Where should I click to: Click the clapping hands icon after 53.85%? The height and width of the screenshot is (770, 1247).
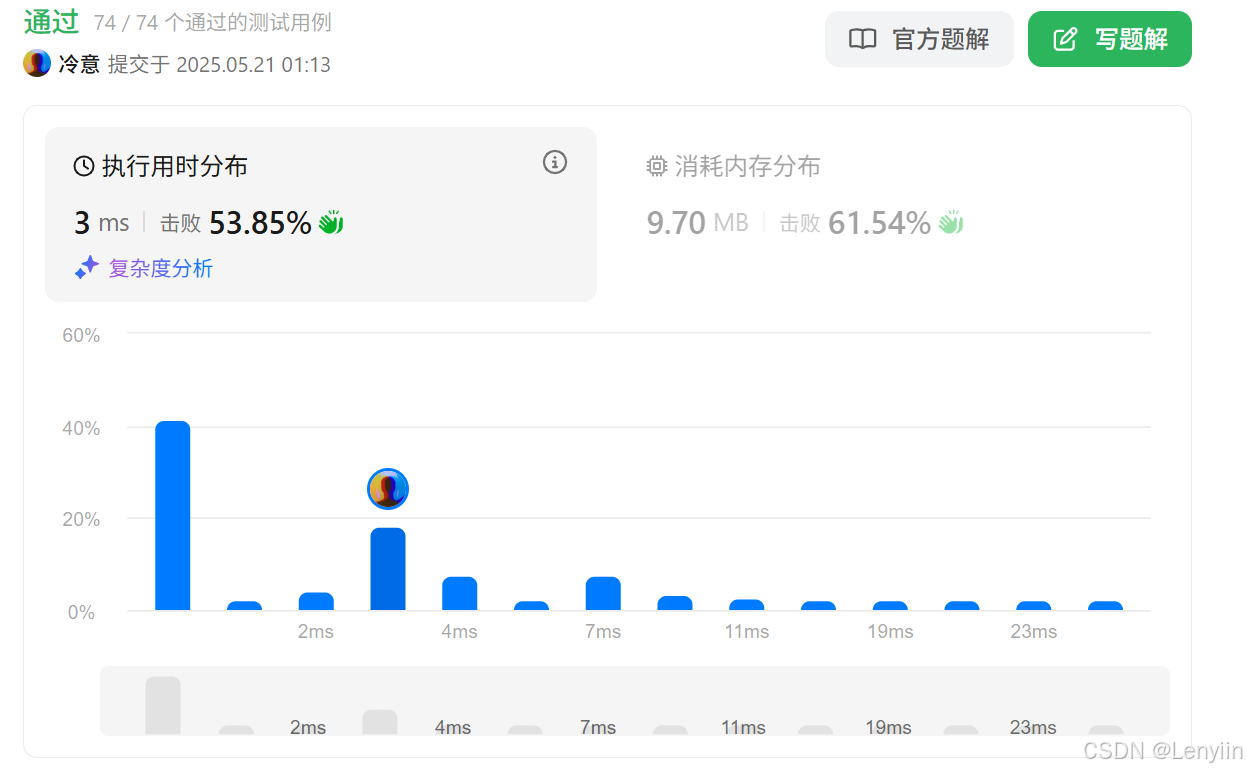331,222
